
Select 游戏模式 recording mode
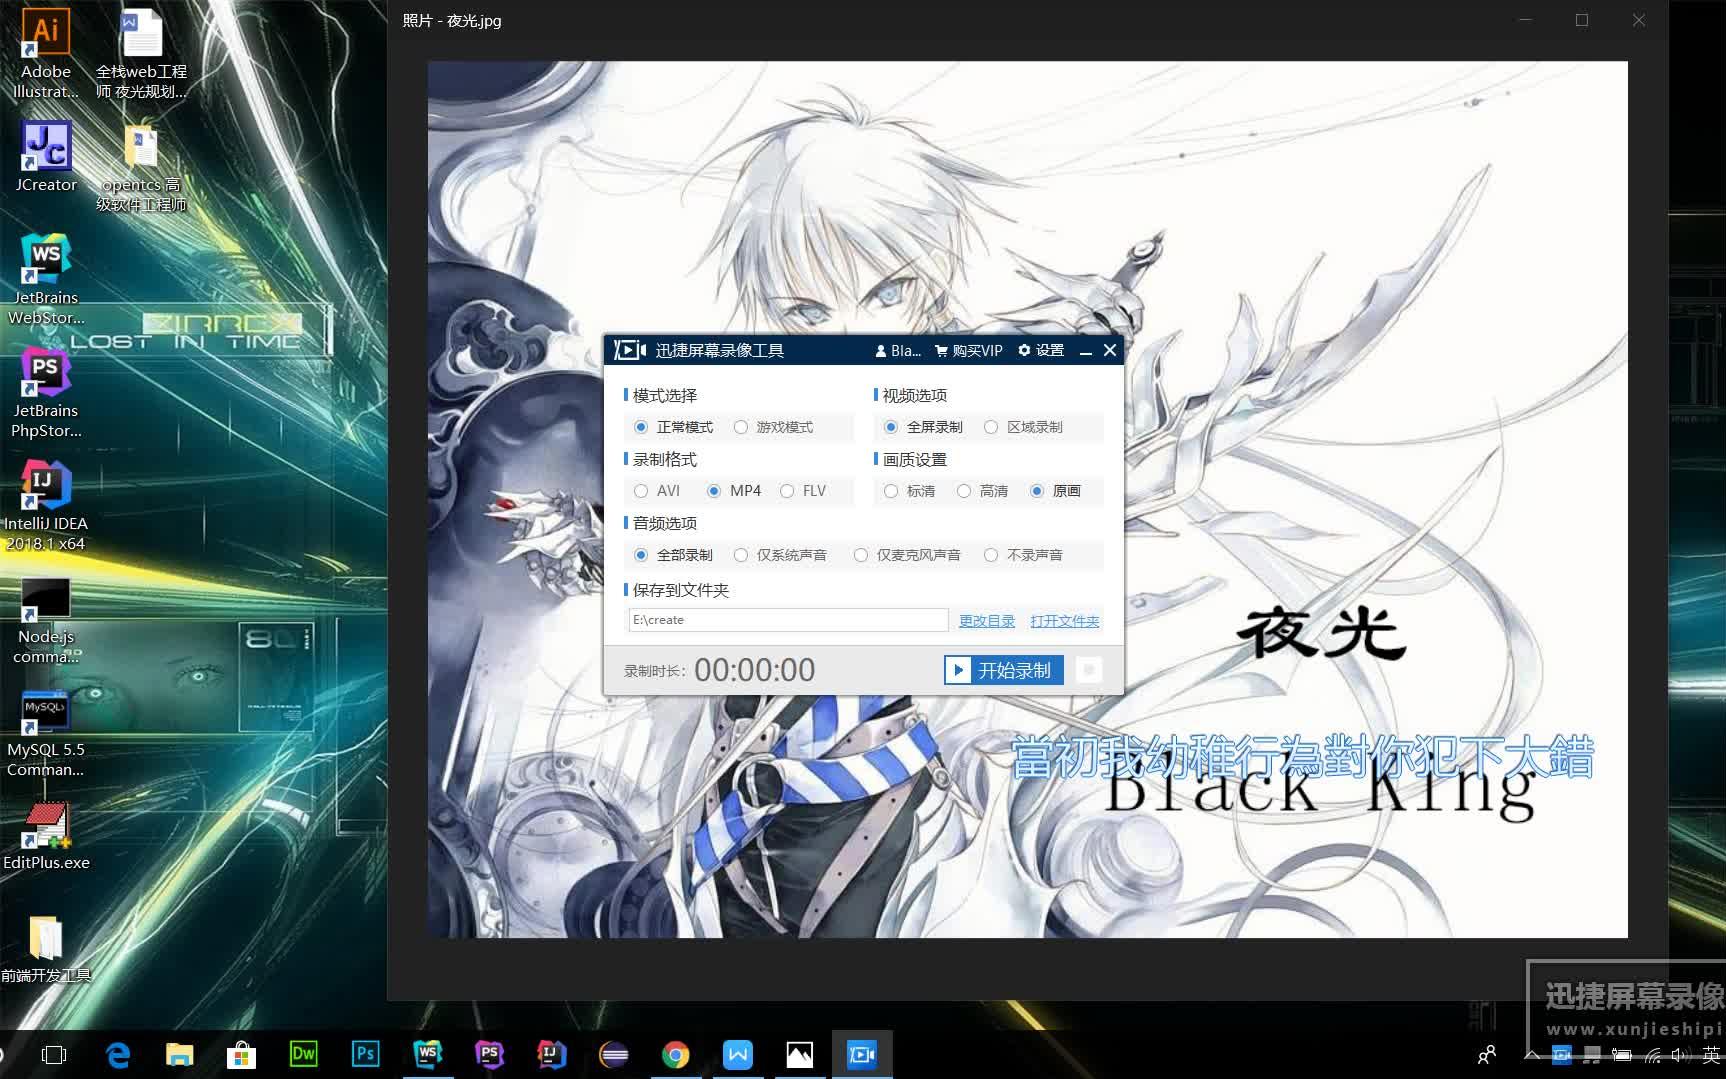[x=774, y=427]
